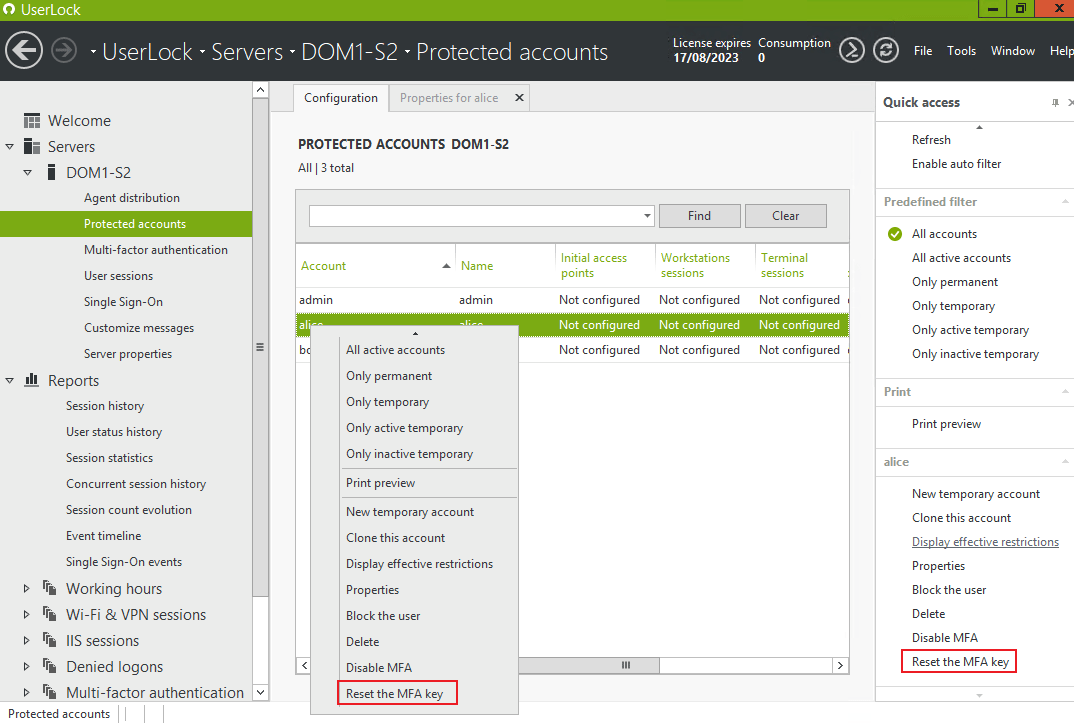Click the forward navigation arrow icon
Screen dimensions: 1074x726
pyautogui.click(x=64, y=51)
